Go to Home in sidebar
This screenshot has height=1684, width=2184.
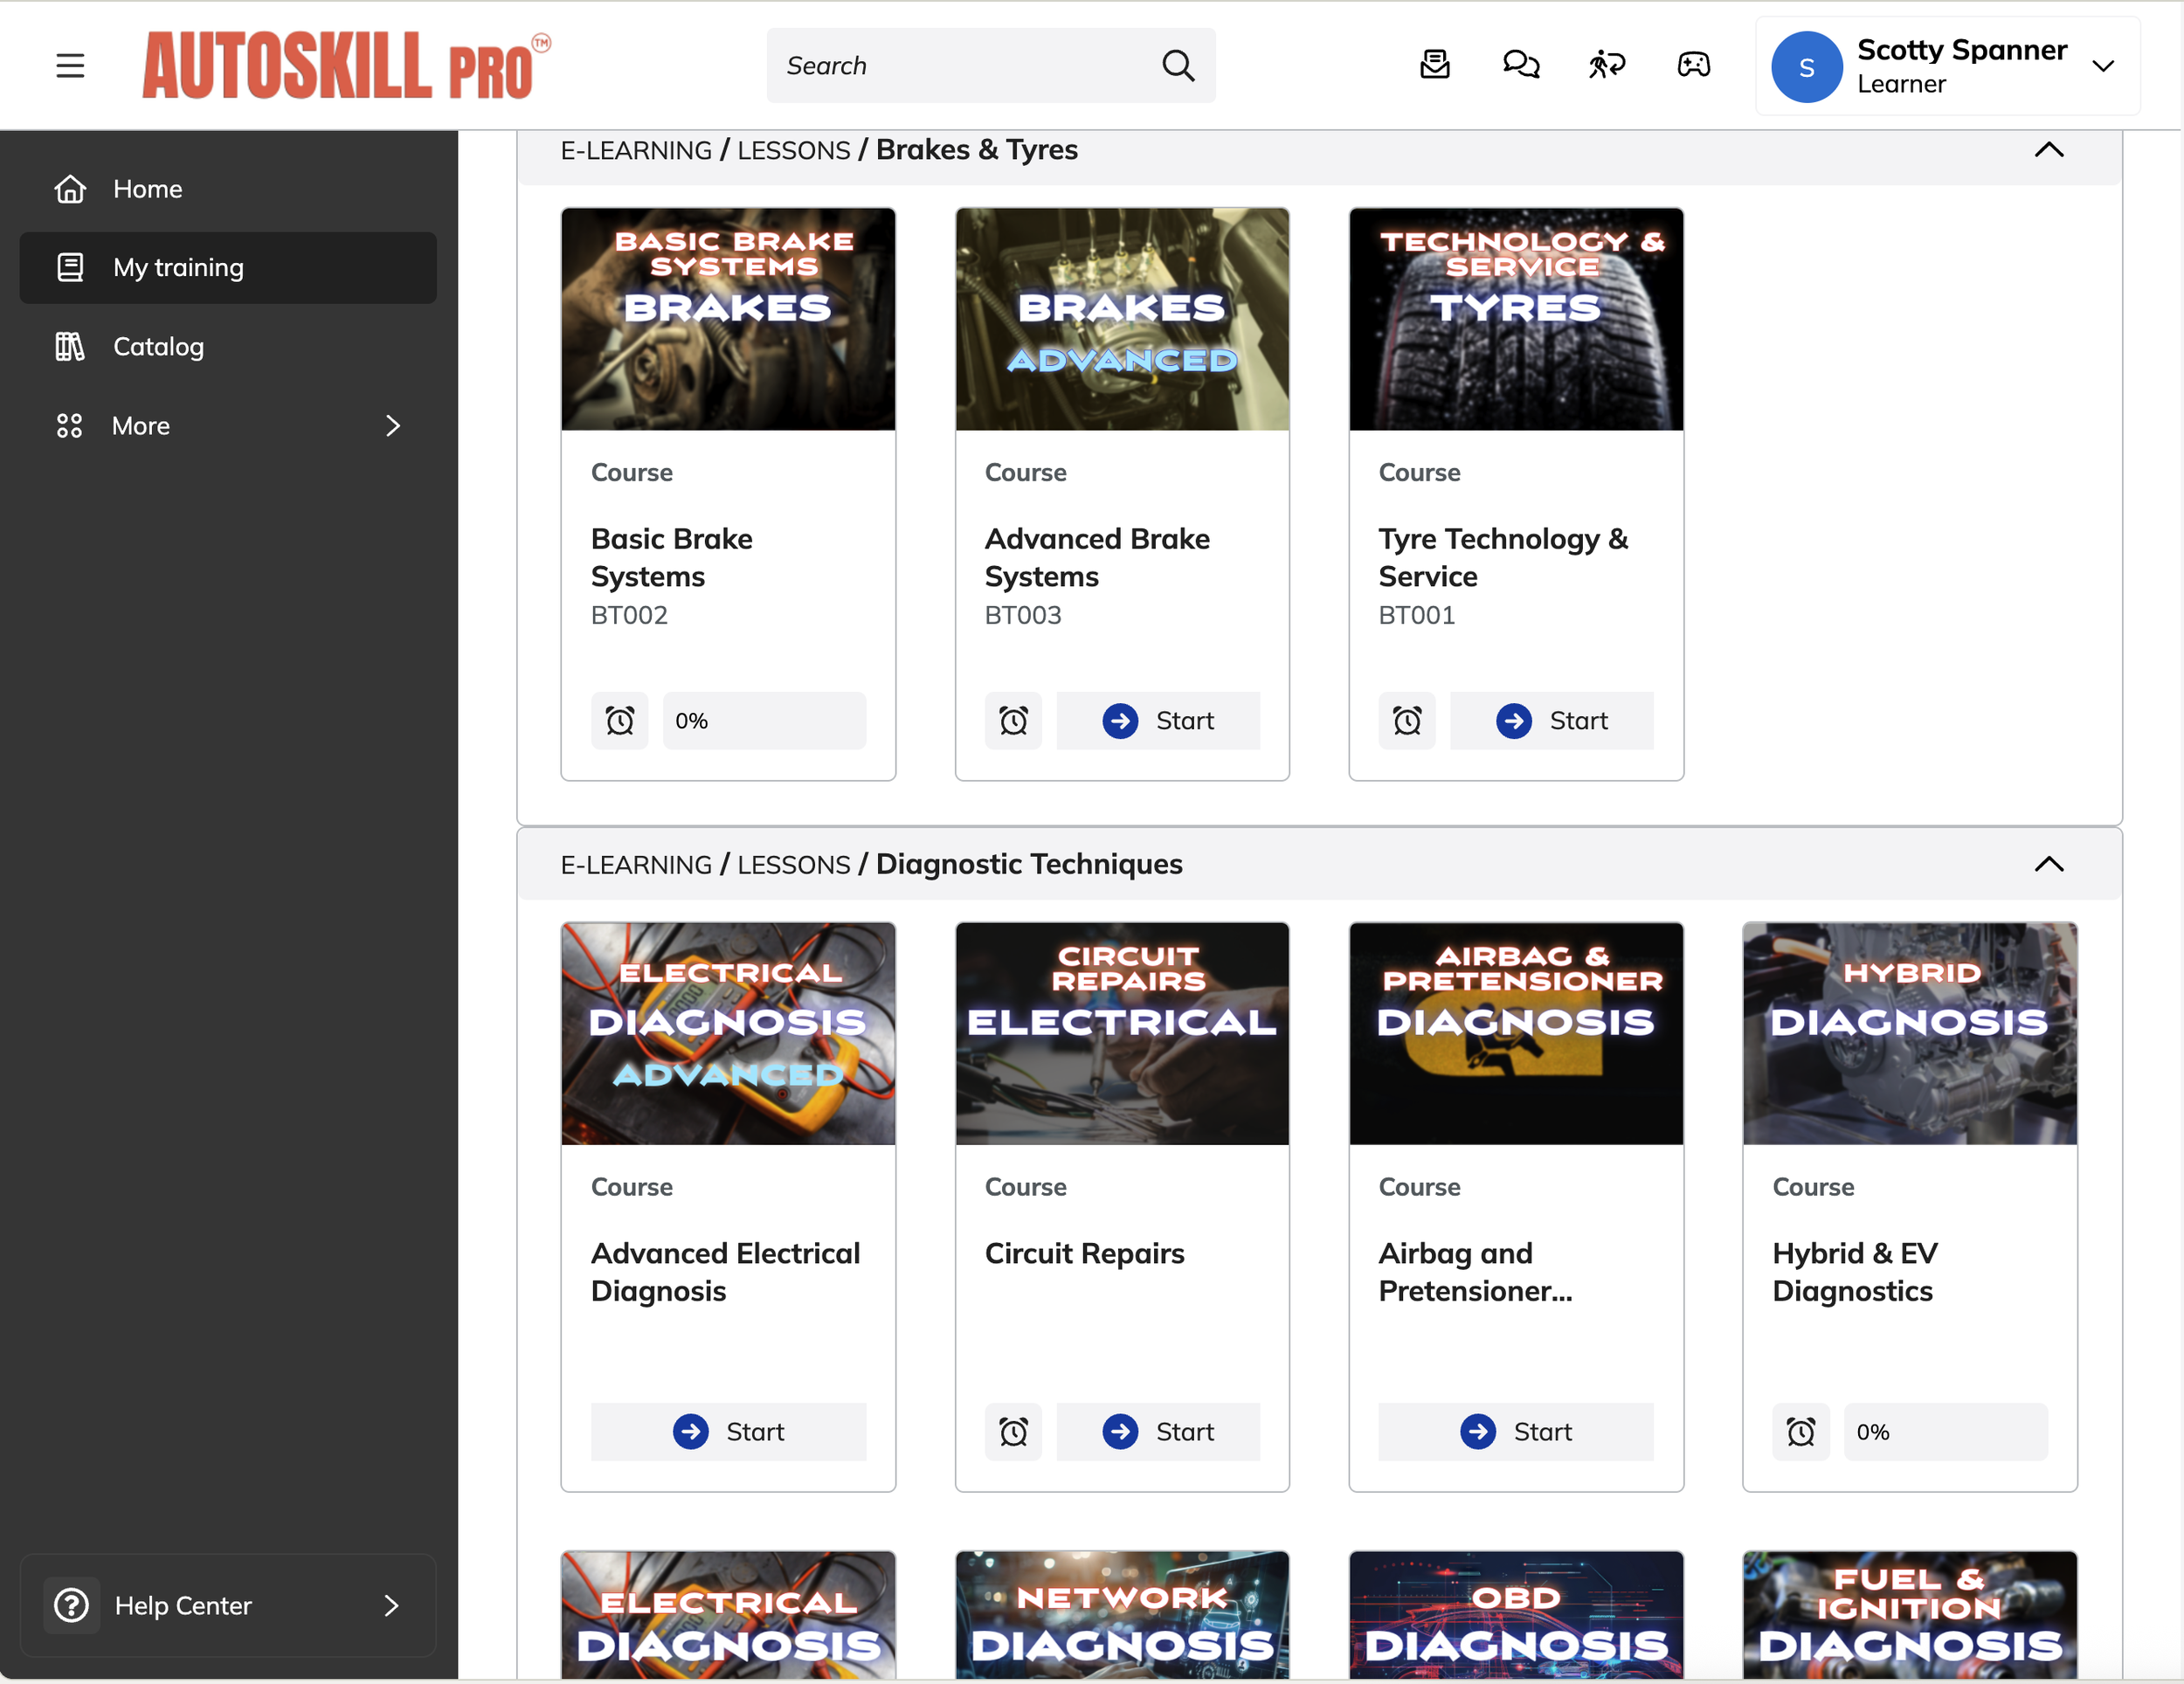[x=147, y=189]
